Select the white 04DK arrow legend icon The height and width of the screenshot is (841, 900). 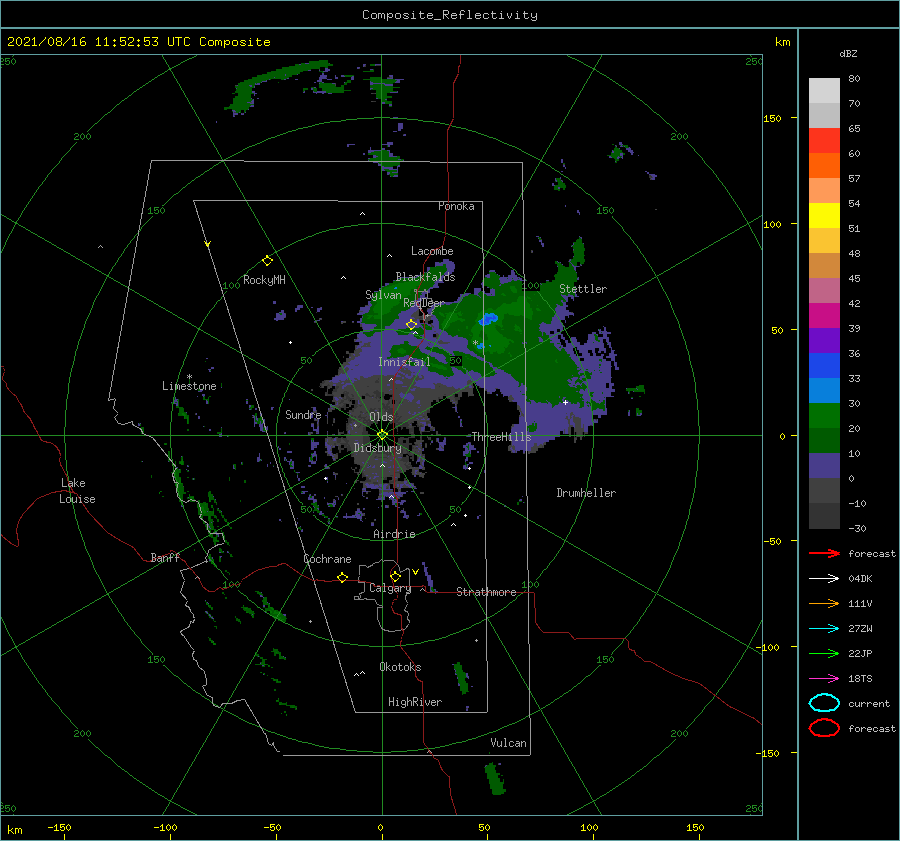[x=824, y=578]
